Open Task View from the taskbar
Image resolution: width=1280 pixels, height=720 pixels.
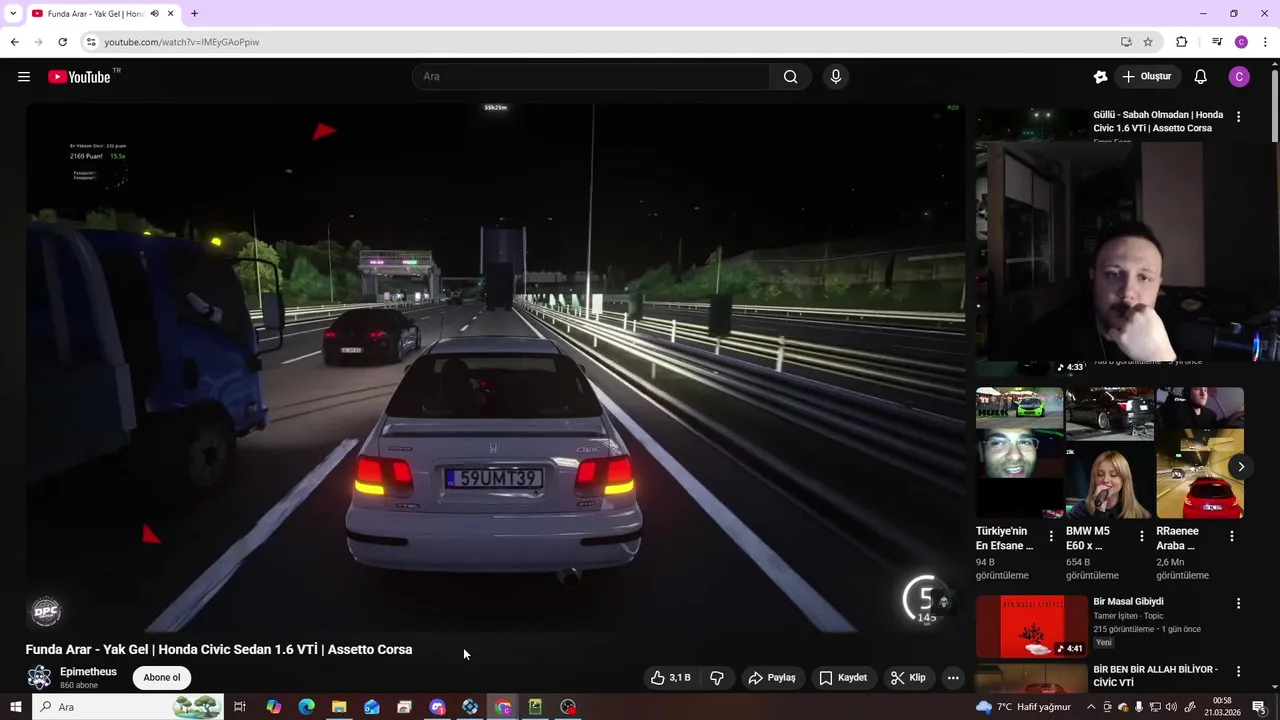point(240,707)
